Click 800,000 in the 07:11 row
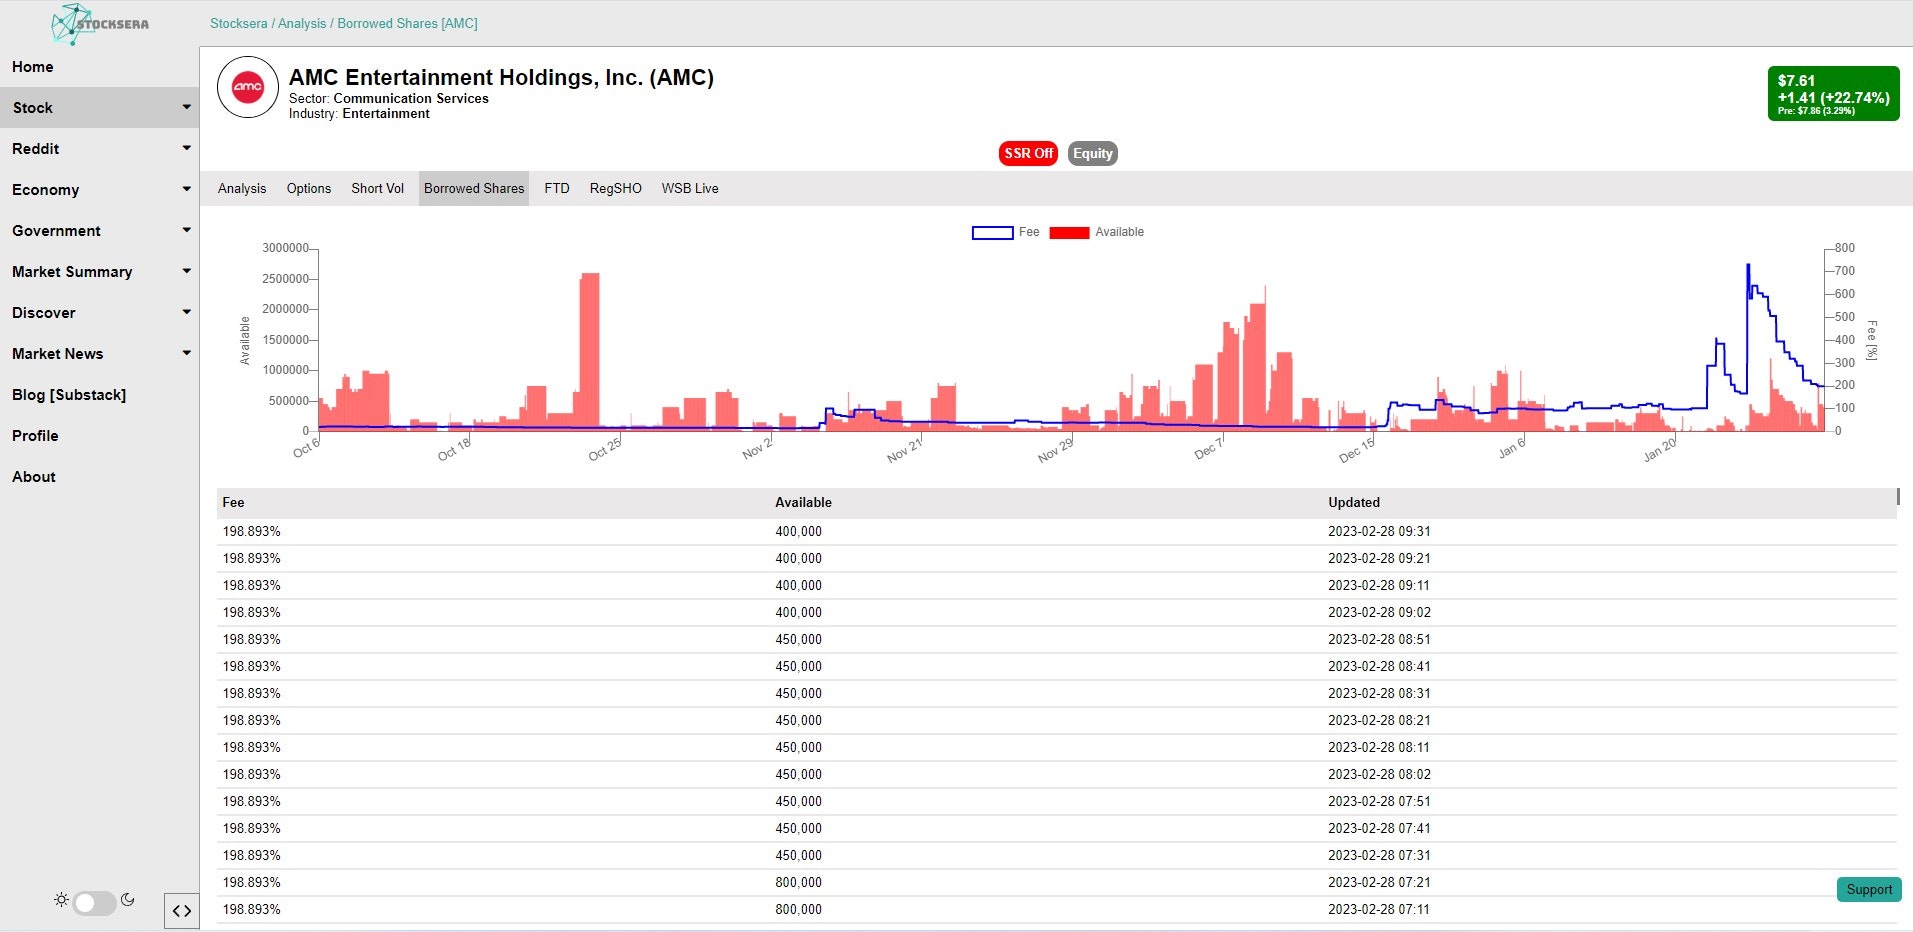The height and width of the screenshot is (932, 1913). coord(798,909)
